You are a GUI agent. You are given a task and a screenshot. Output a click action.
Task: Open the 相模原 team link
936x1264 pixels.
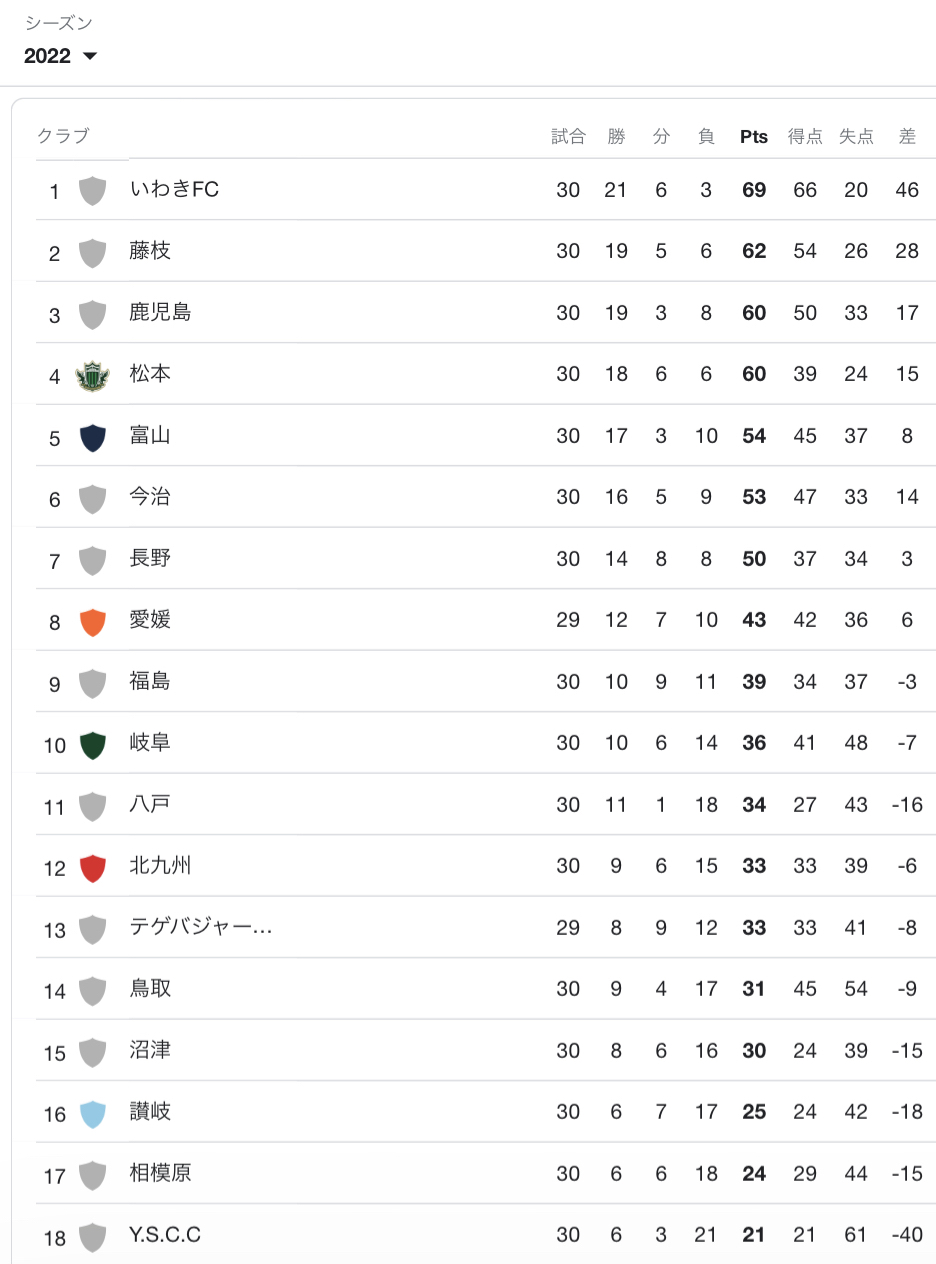coord(160,1173)
